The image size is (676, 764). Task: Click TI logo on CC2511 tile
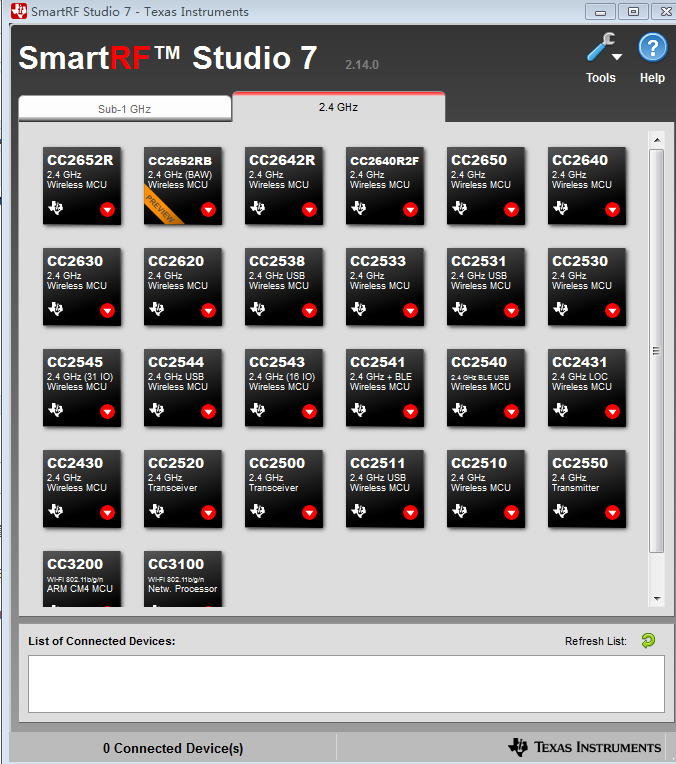[x=359, y=511]
